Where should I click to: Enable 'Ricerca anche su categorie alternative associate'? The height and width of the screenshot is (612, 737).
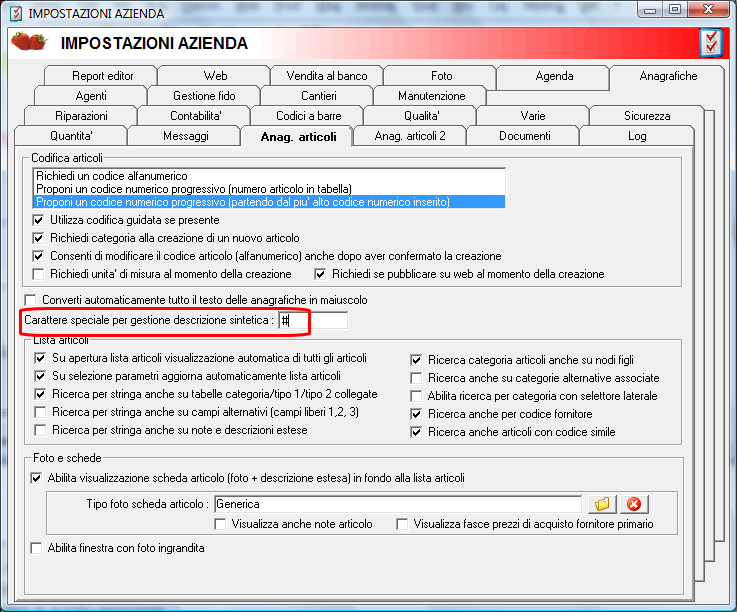416,378
